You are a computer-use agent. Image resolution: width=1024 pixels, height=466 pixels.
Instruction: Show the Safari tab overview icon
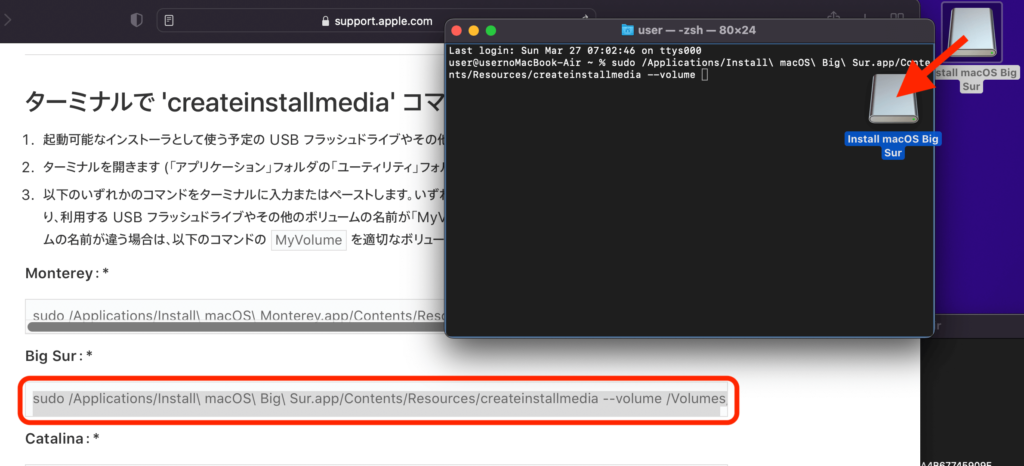pyautogui.click(x=898, y=19)
